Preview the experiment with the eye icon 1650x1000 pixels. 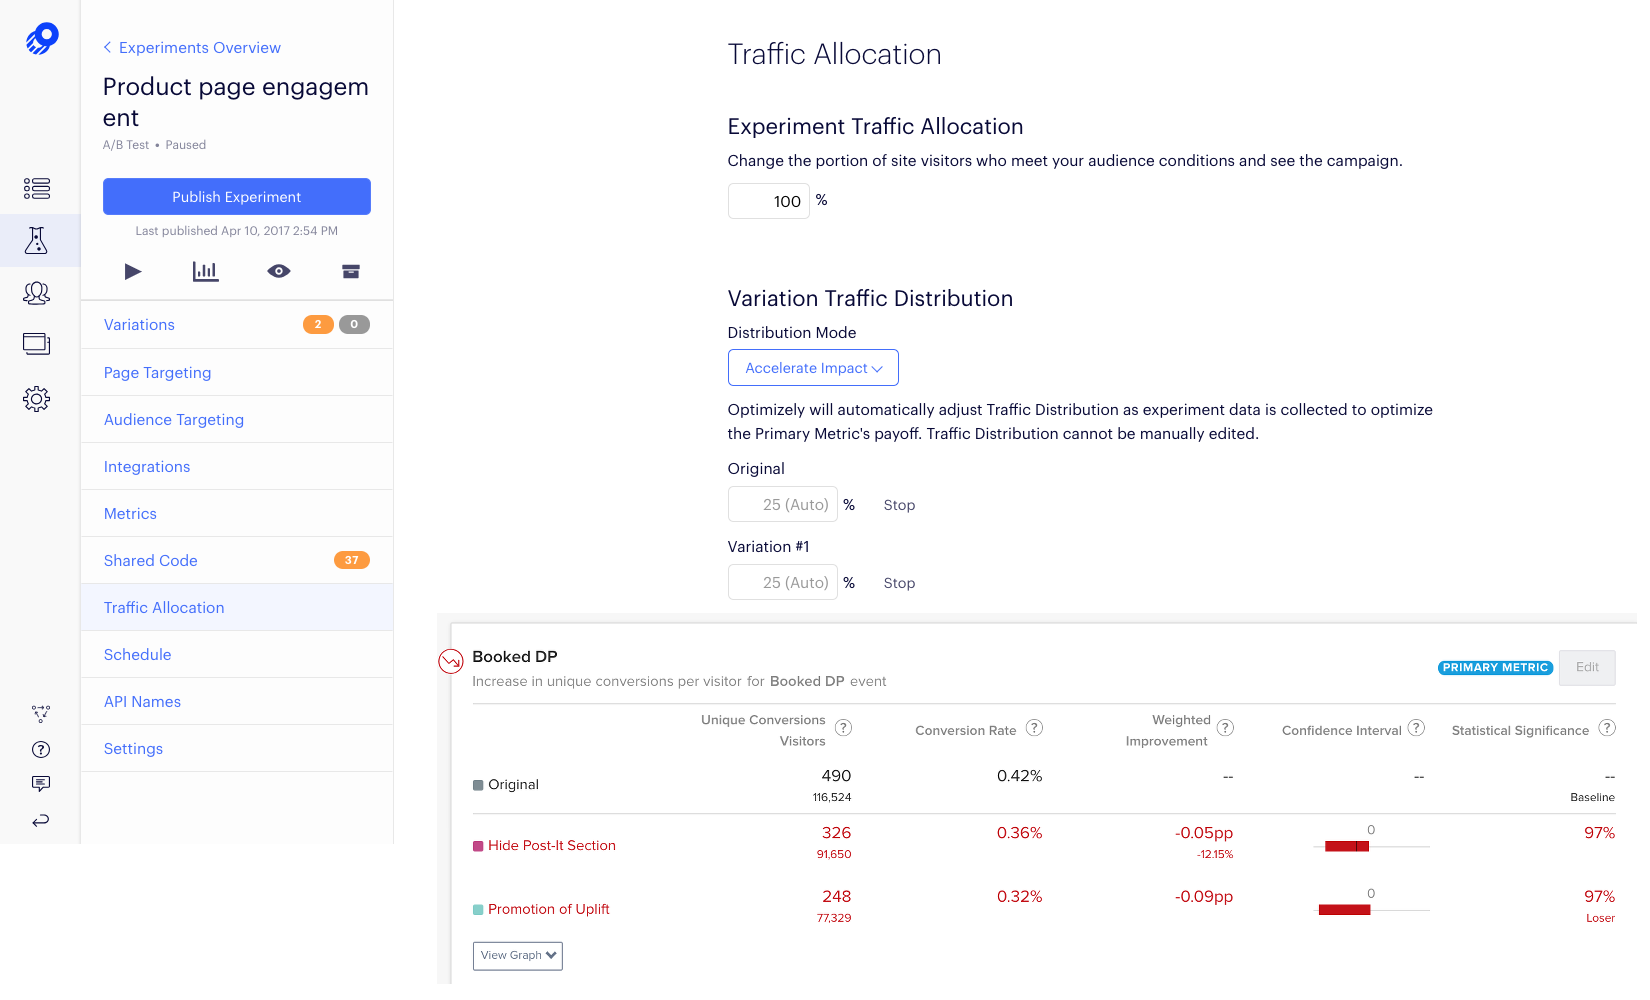click(279, 271)
